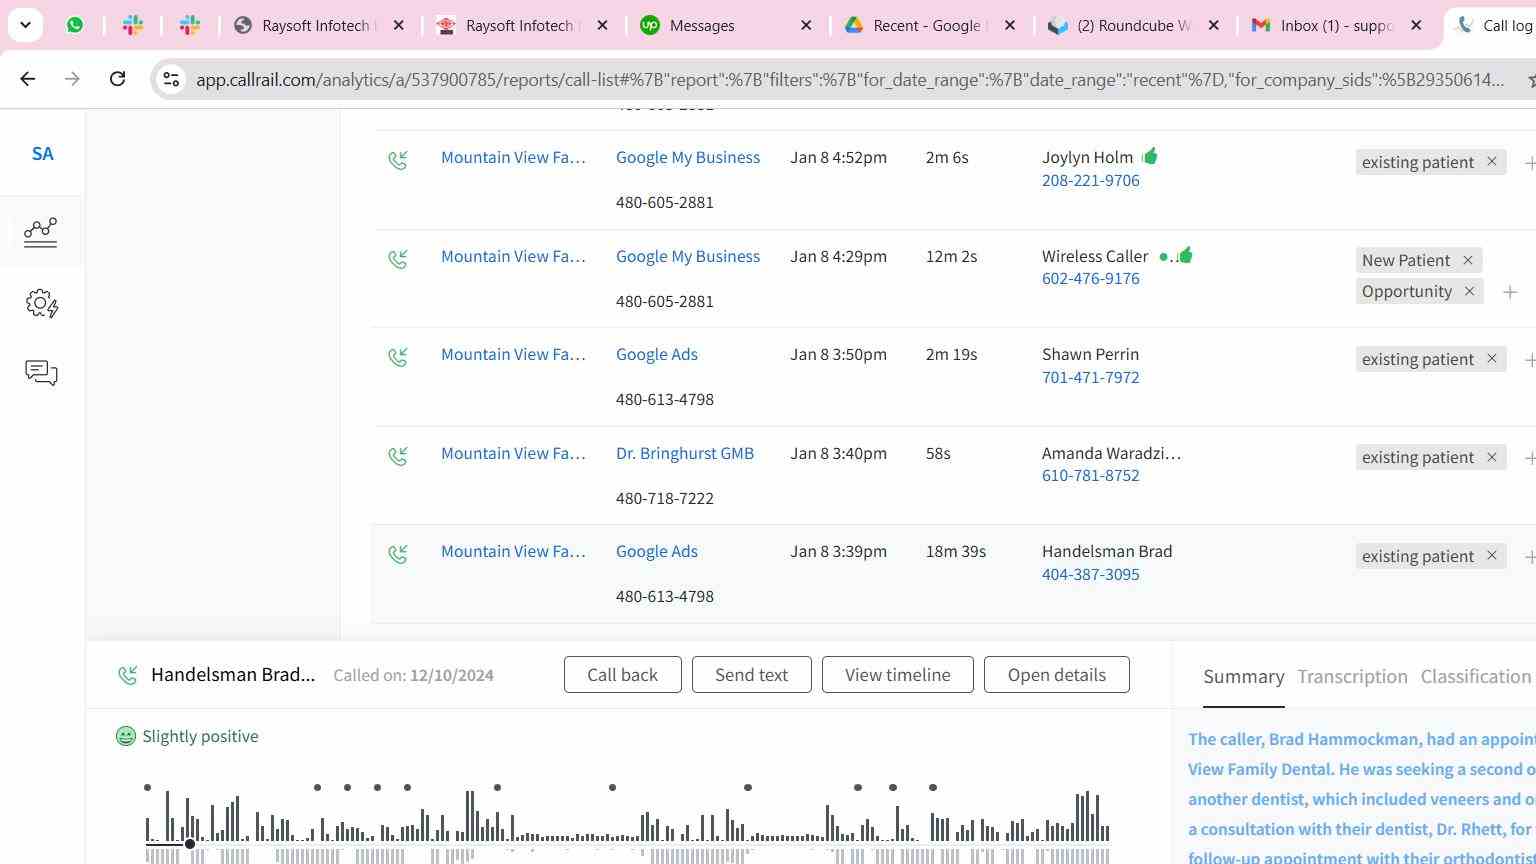Click thumbs-up icon next to Wireless Caller
The image size is (1536, 864).
click(1184, 255)
